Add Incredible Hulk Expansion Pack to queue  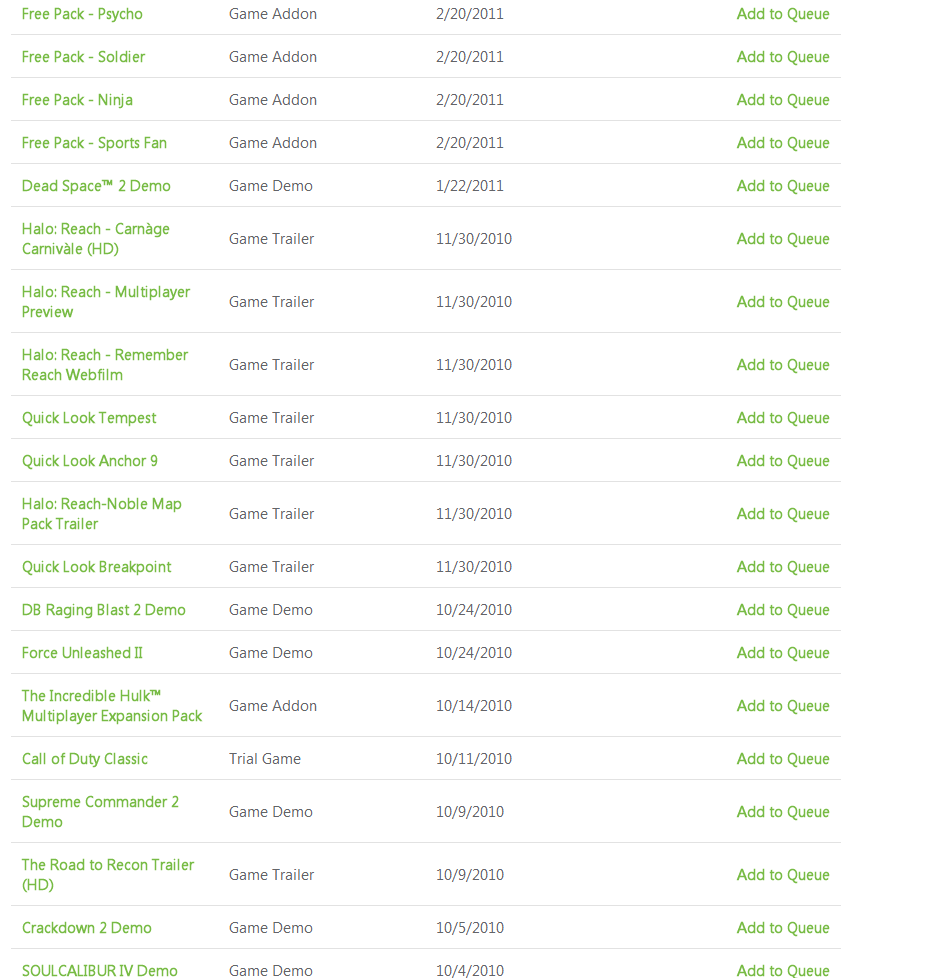[x=783, y=706]
